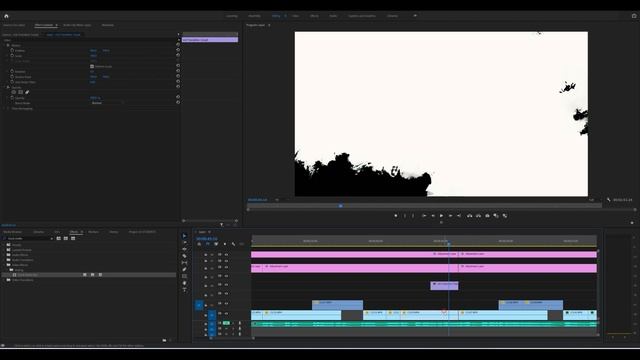
Task: Select the Razor tool
Action: coord(184,256)
